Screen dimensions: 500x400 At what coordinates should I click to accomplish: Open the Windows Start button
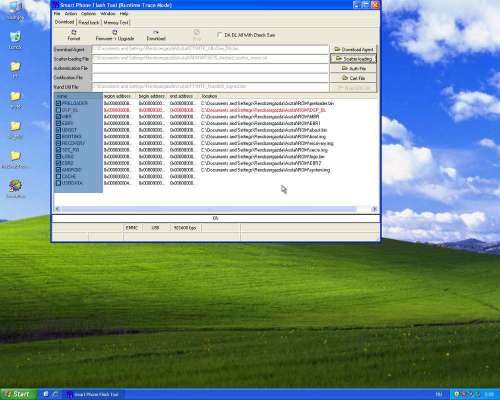coord(18,394)
